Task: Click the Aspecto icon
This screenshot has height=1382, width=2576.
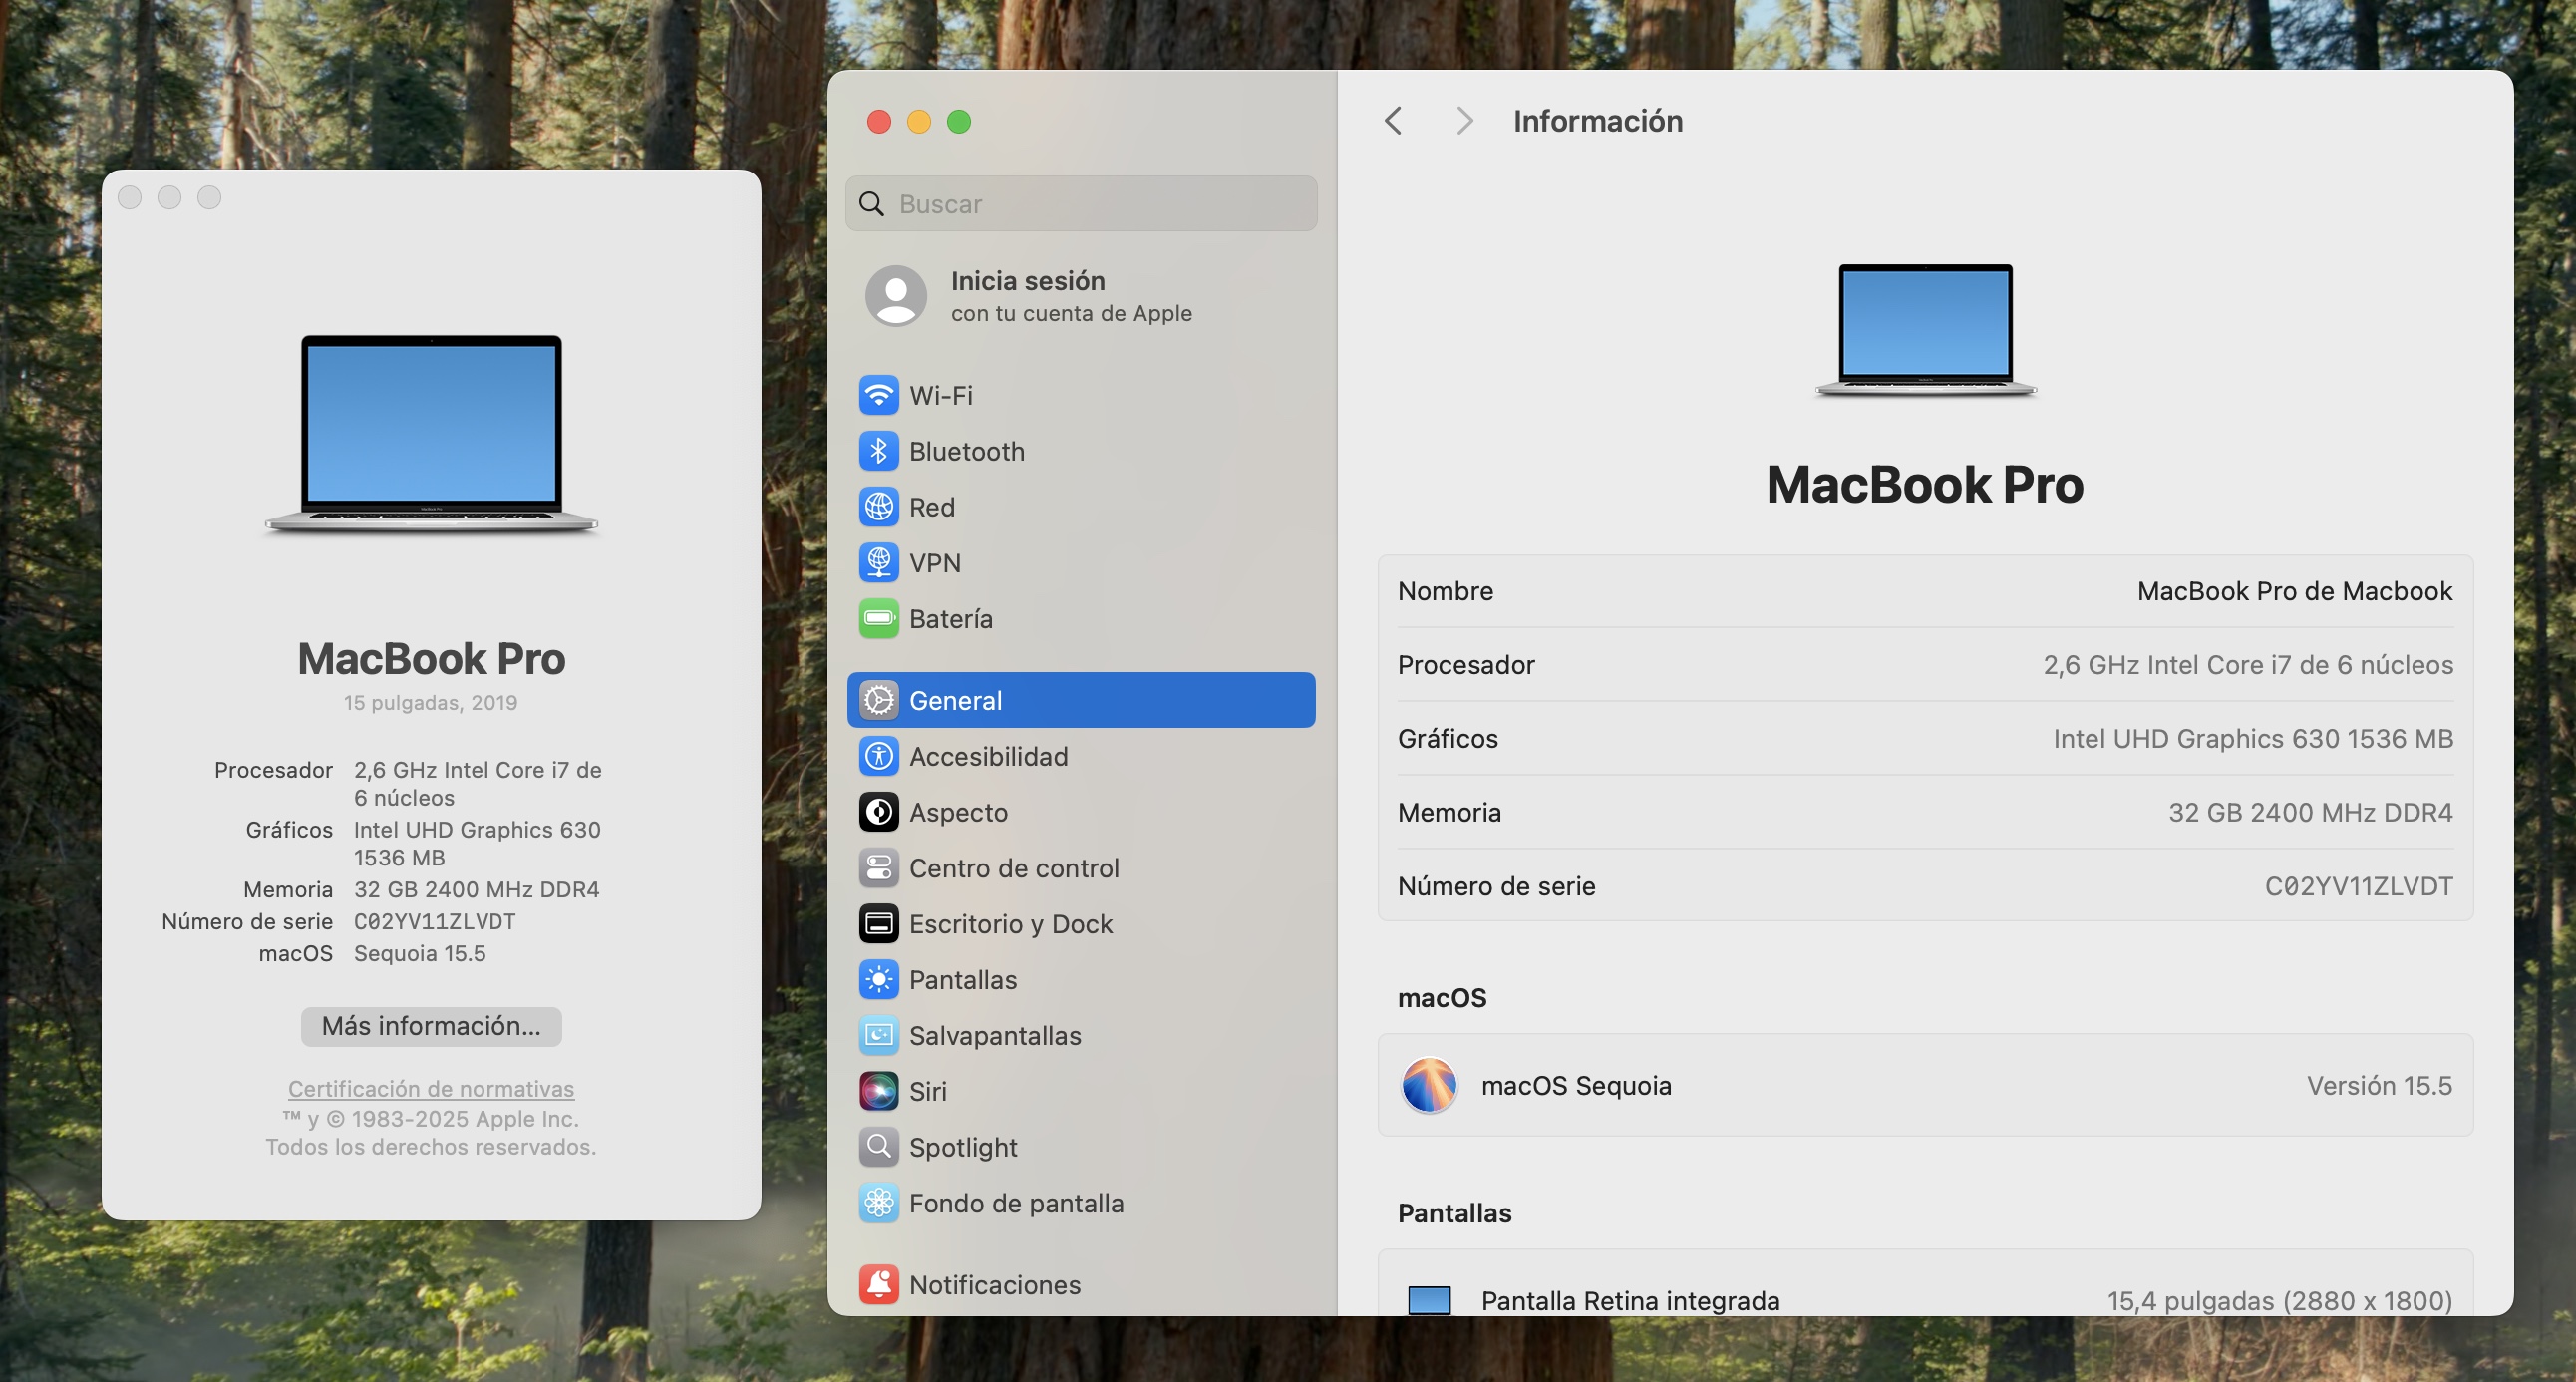Action: point(878,812)
